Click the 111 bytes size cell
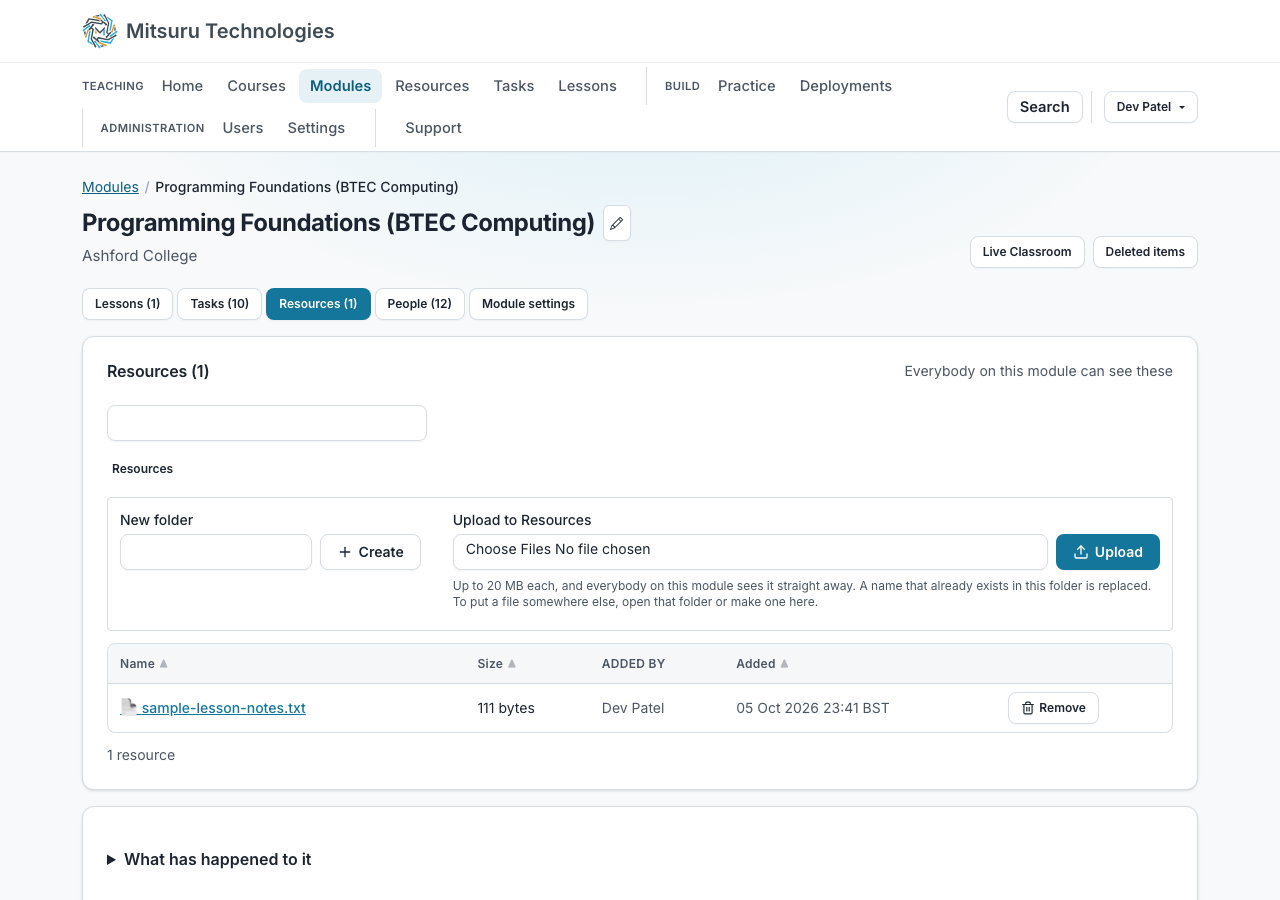The image size is (1280, 900). [x=506, y=708]
